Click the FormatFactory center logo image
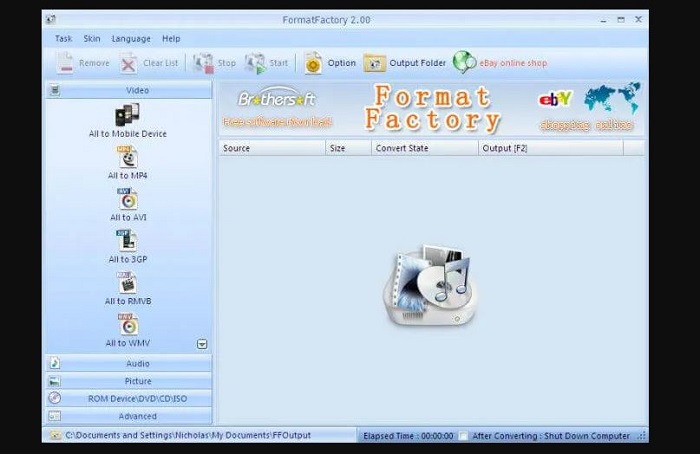The height and width of the screenshot is (454, 700). (429, 286)
